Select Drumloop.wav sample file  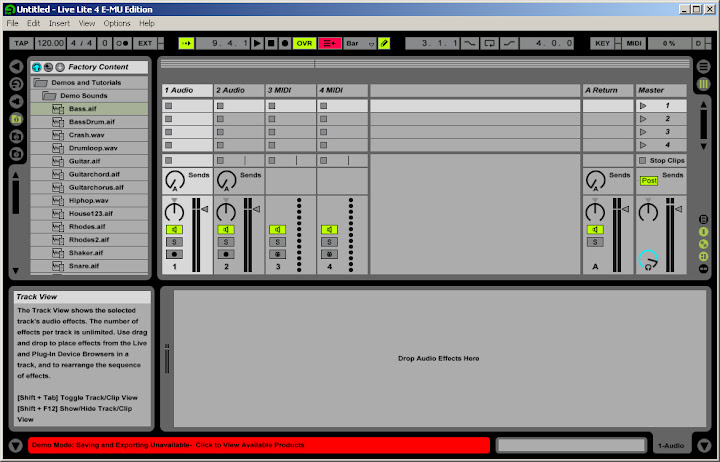coord(89,148)
